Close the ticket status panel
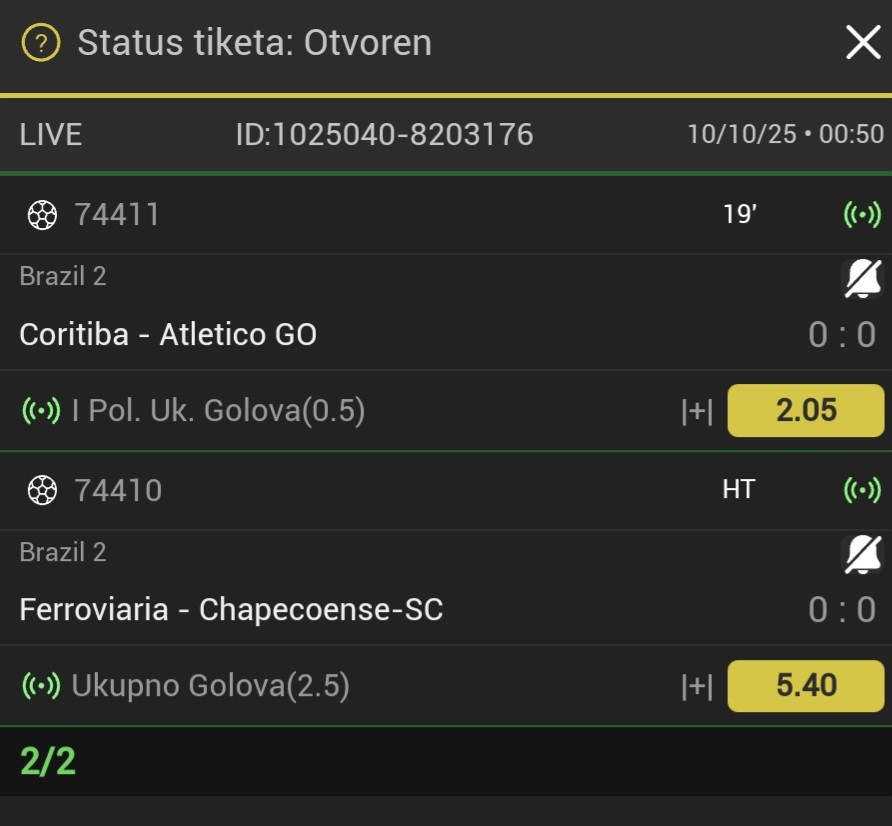 point(863,43)
